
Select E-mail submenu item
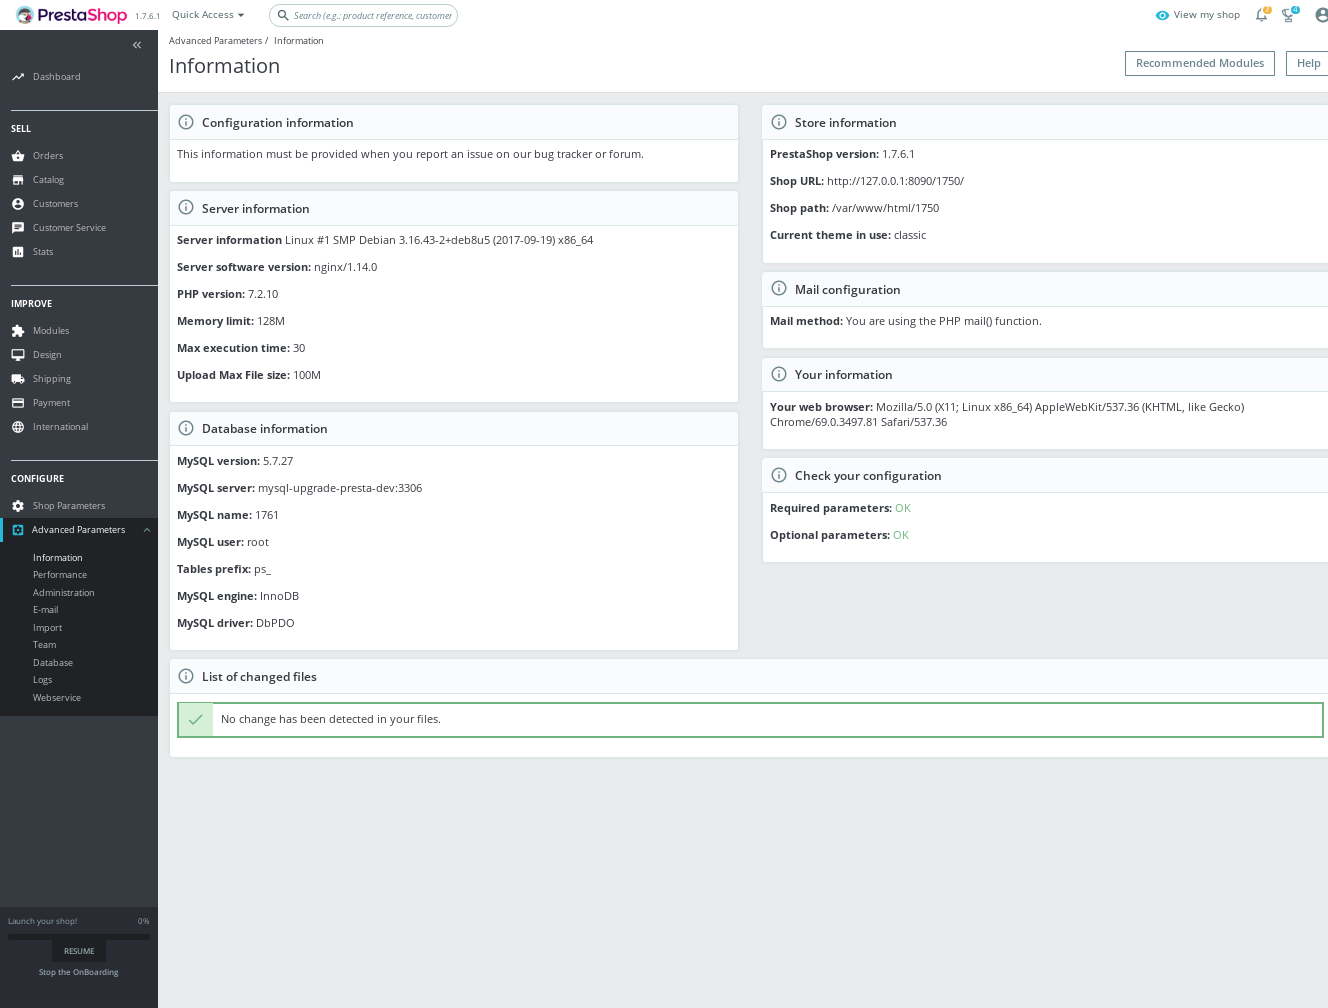coord(46,610)
